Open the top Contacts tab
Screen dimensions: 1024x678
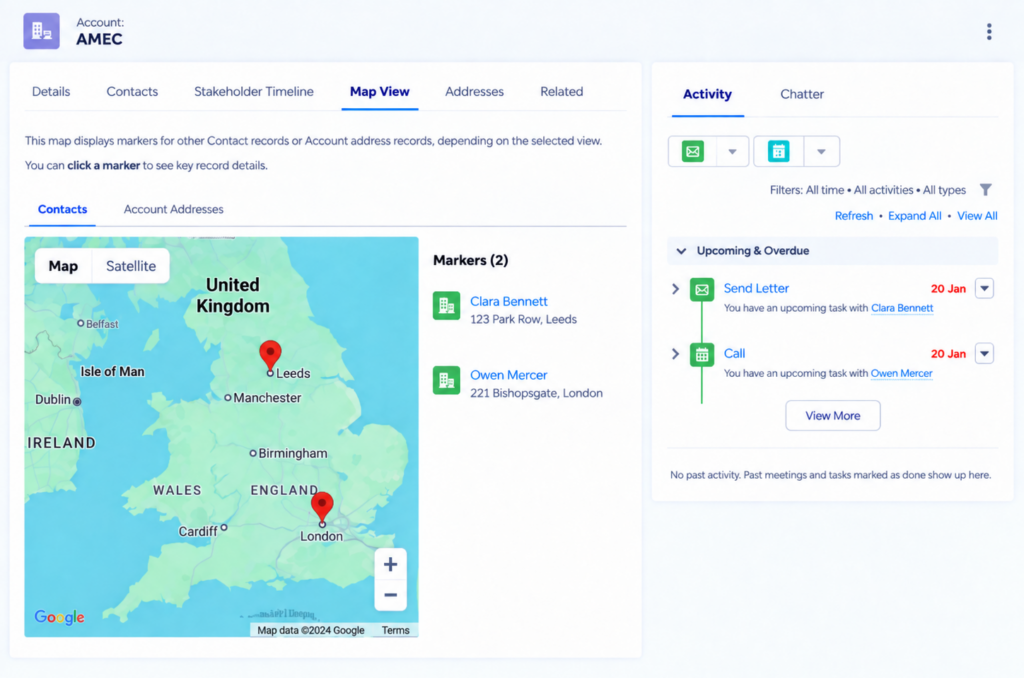pos(132,91)
